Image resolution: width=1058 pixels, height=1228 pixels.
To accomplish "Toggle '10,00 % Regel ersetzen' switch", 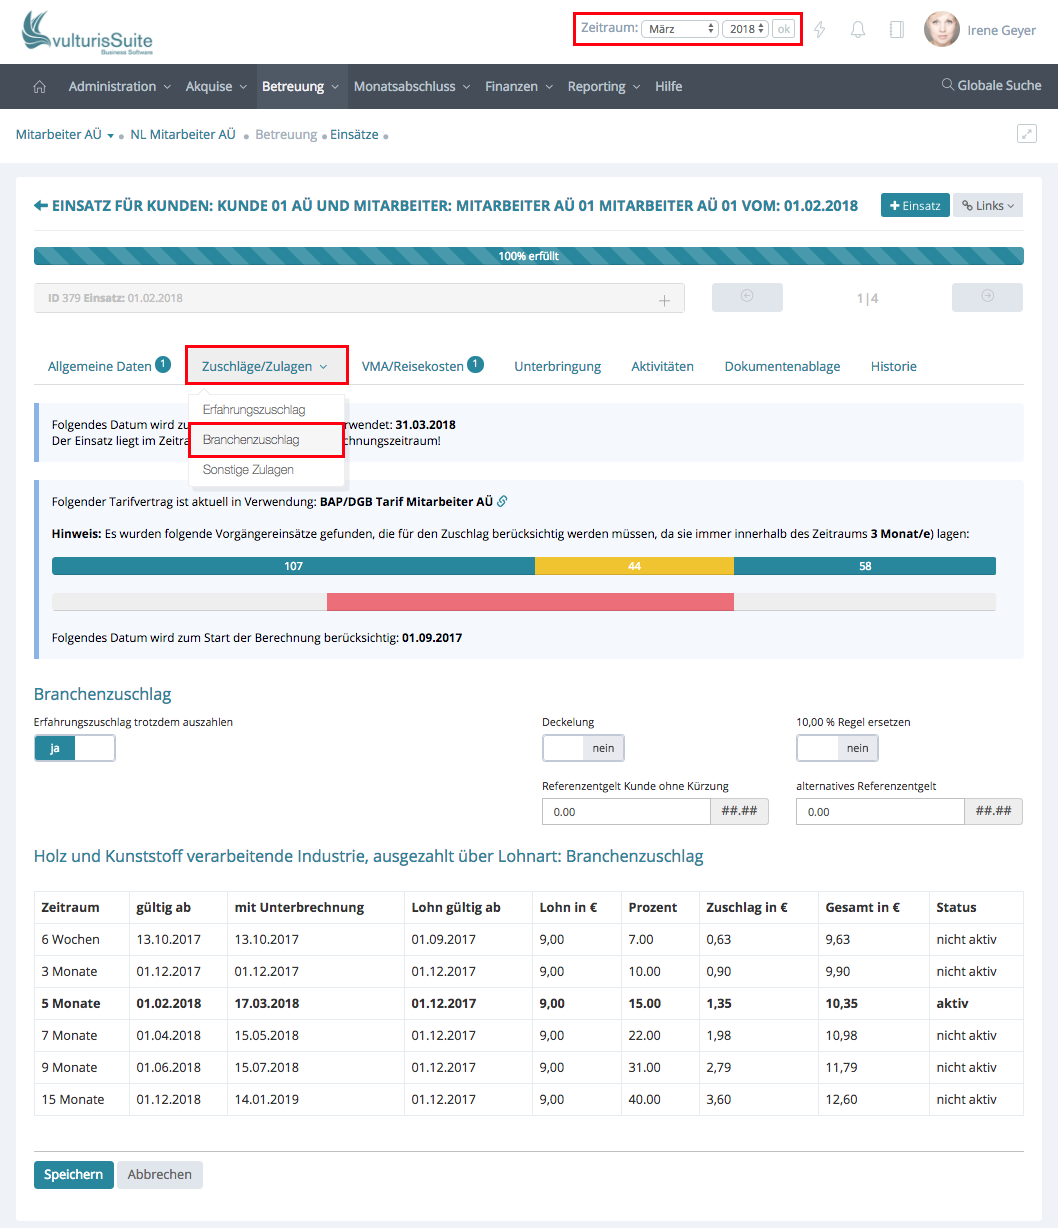I will tap(837, 748).
